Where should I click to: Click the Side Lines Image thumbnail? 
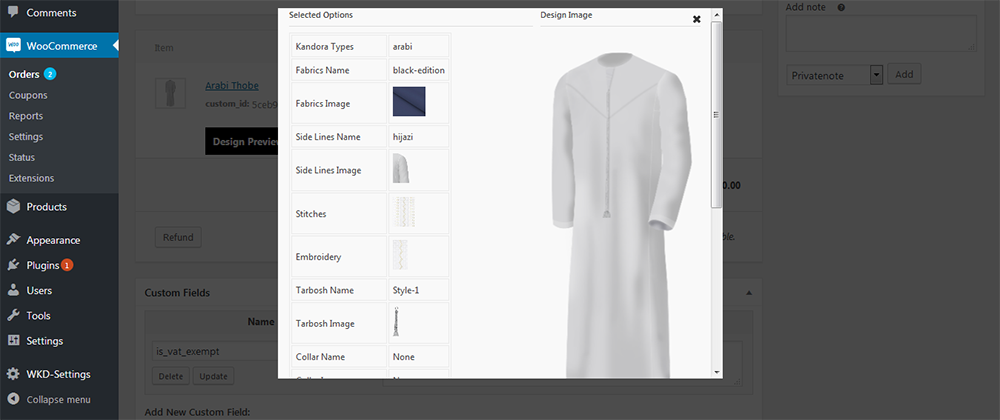[x=401, y=168]
